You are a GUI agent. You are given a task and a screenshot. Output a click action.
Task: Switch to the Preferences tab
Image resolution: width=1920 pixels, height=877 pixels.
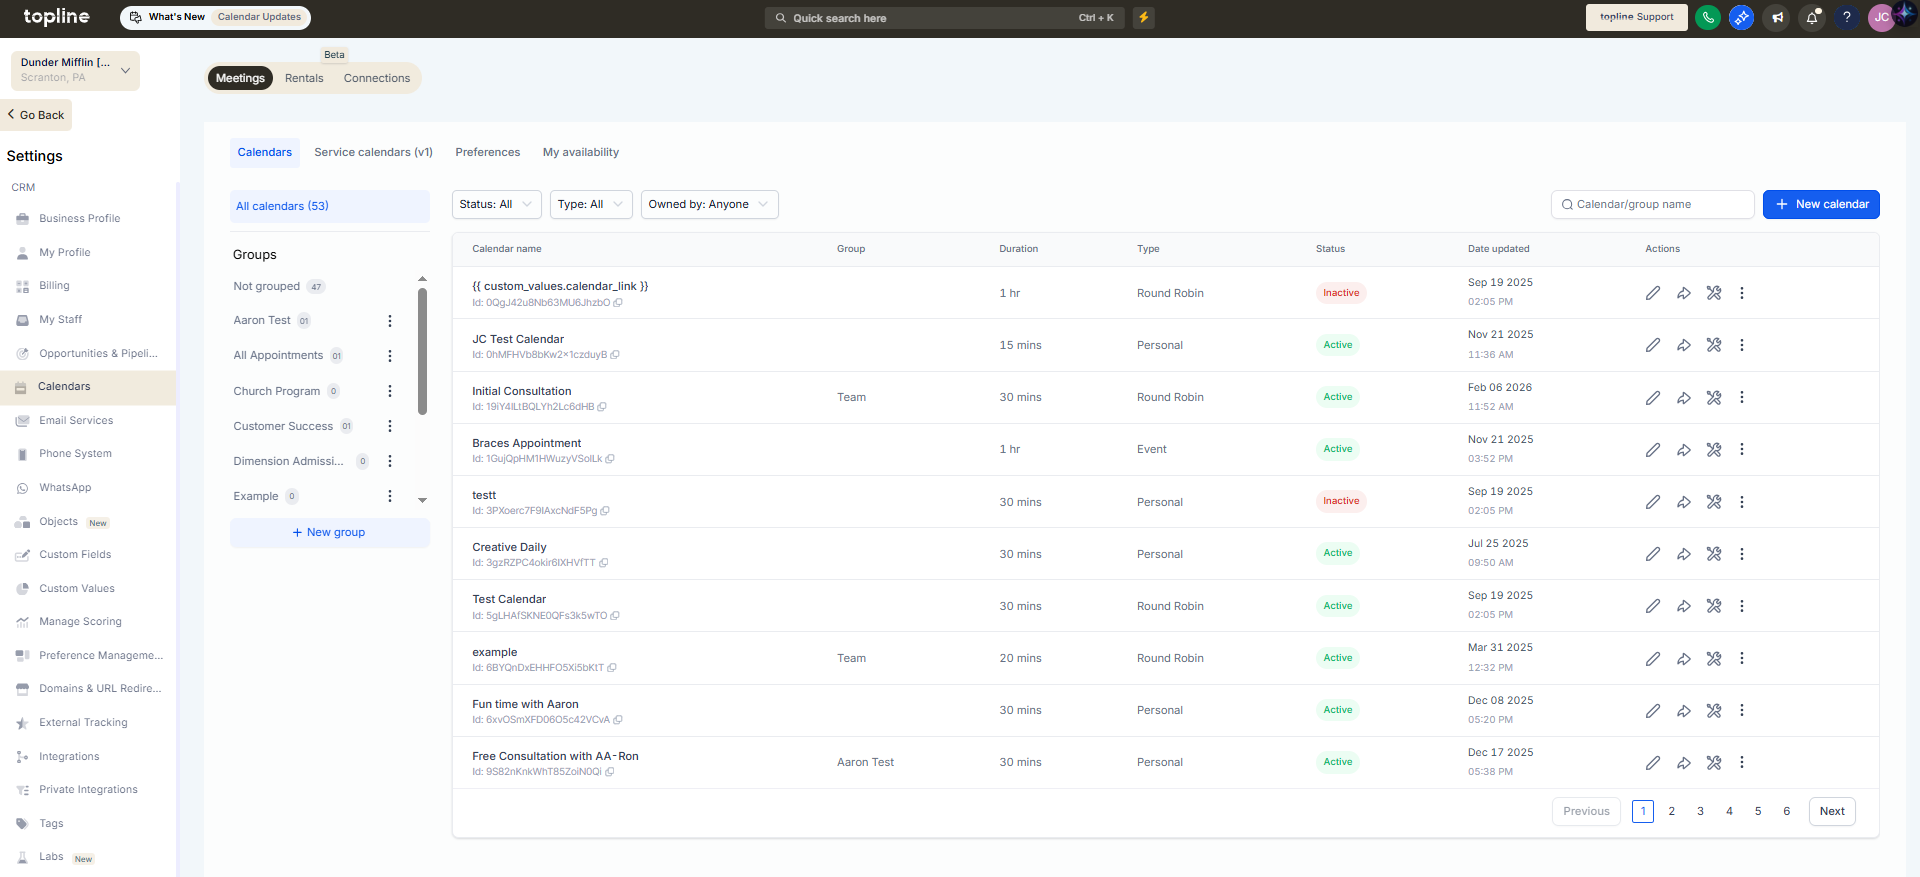488,152
